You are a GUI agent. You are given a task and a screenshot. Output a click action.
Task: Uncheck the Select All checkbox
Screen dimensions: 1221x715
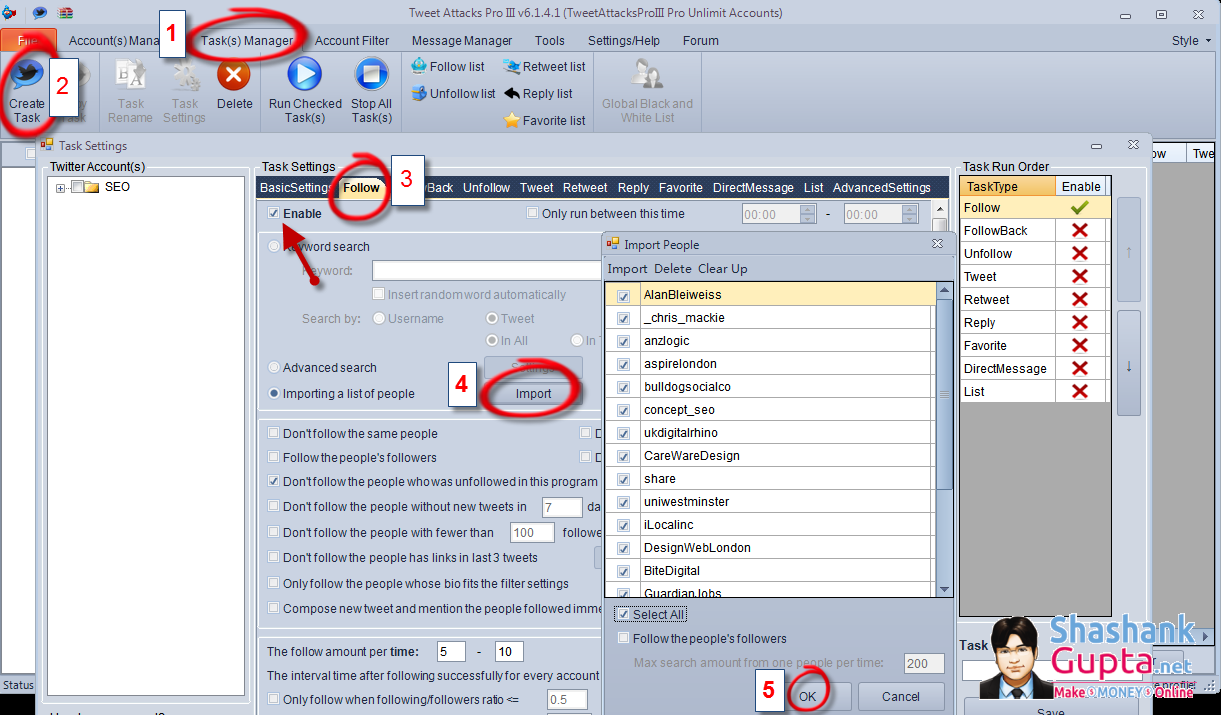[x=624, y=615]
